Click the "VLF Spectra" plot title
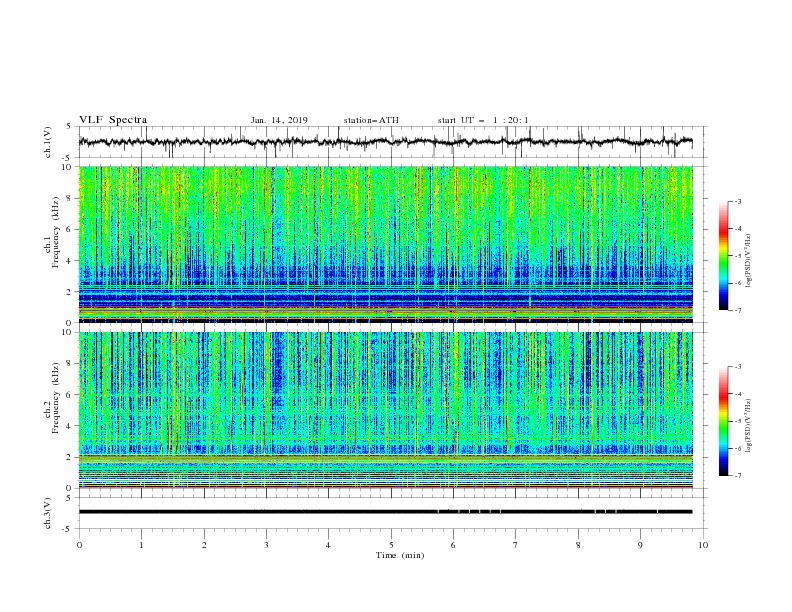 113,120
